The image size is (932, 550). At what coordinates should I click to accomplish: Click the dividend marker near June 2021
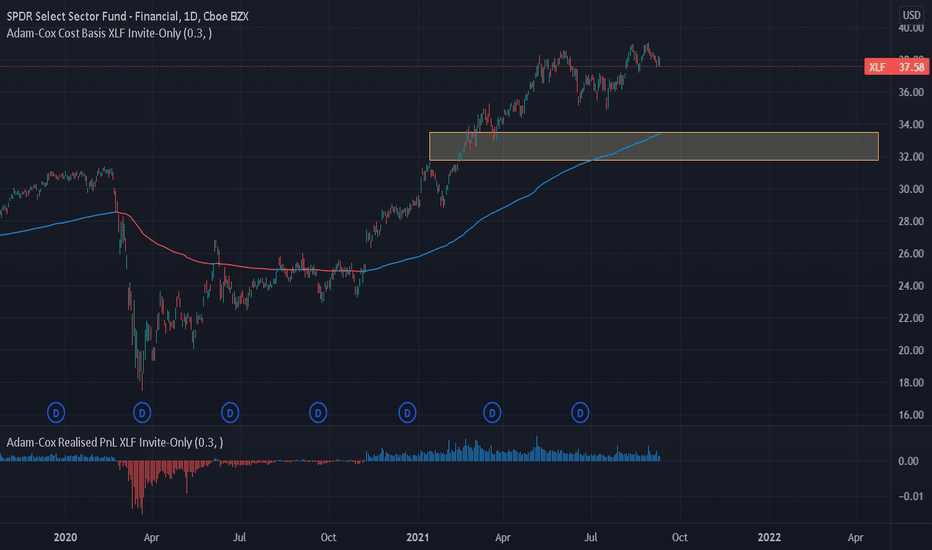click(580, 412)
